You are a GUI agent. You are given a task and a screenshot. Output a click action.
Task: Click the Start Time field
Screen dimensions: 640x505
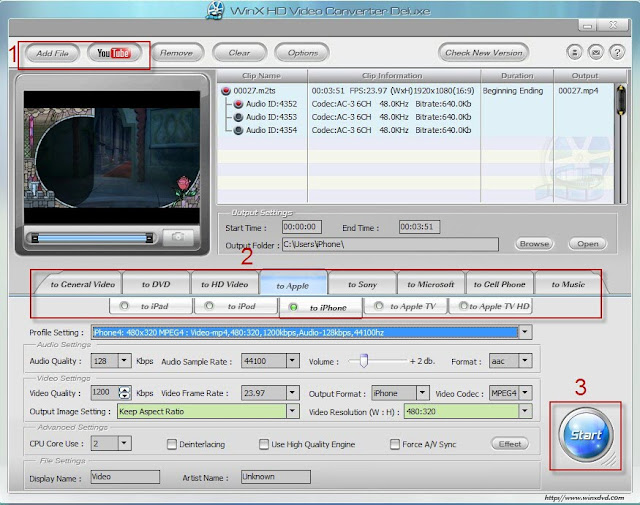click(302, 227)
